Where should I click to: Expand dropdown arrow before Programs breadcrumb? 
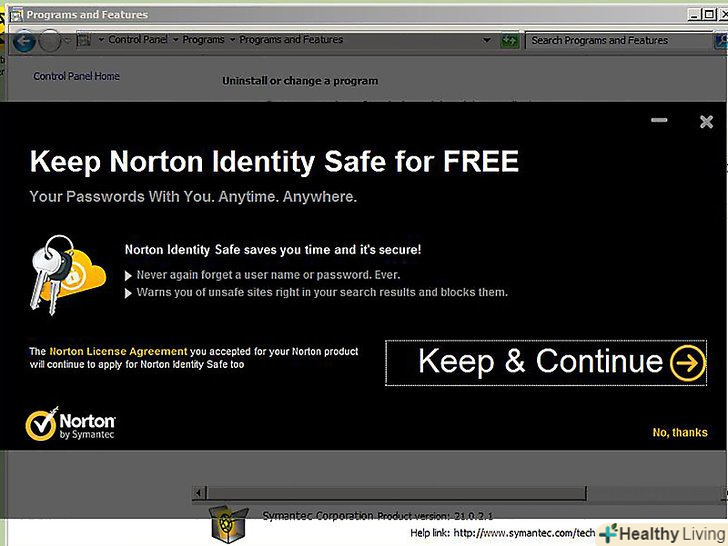point(176,40)
